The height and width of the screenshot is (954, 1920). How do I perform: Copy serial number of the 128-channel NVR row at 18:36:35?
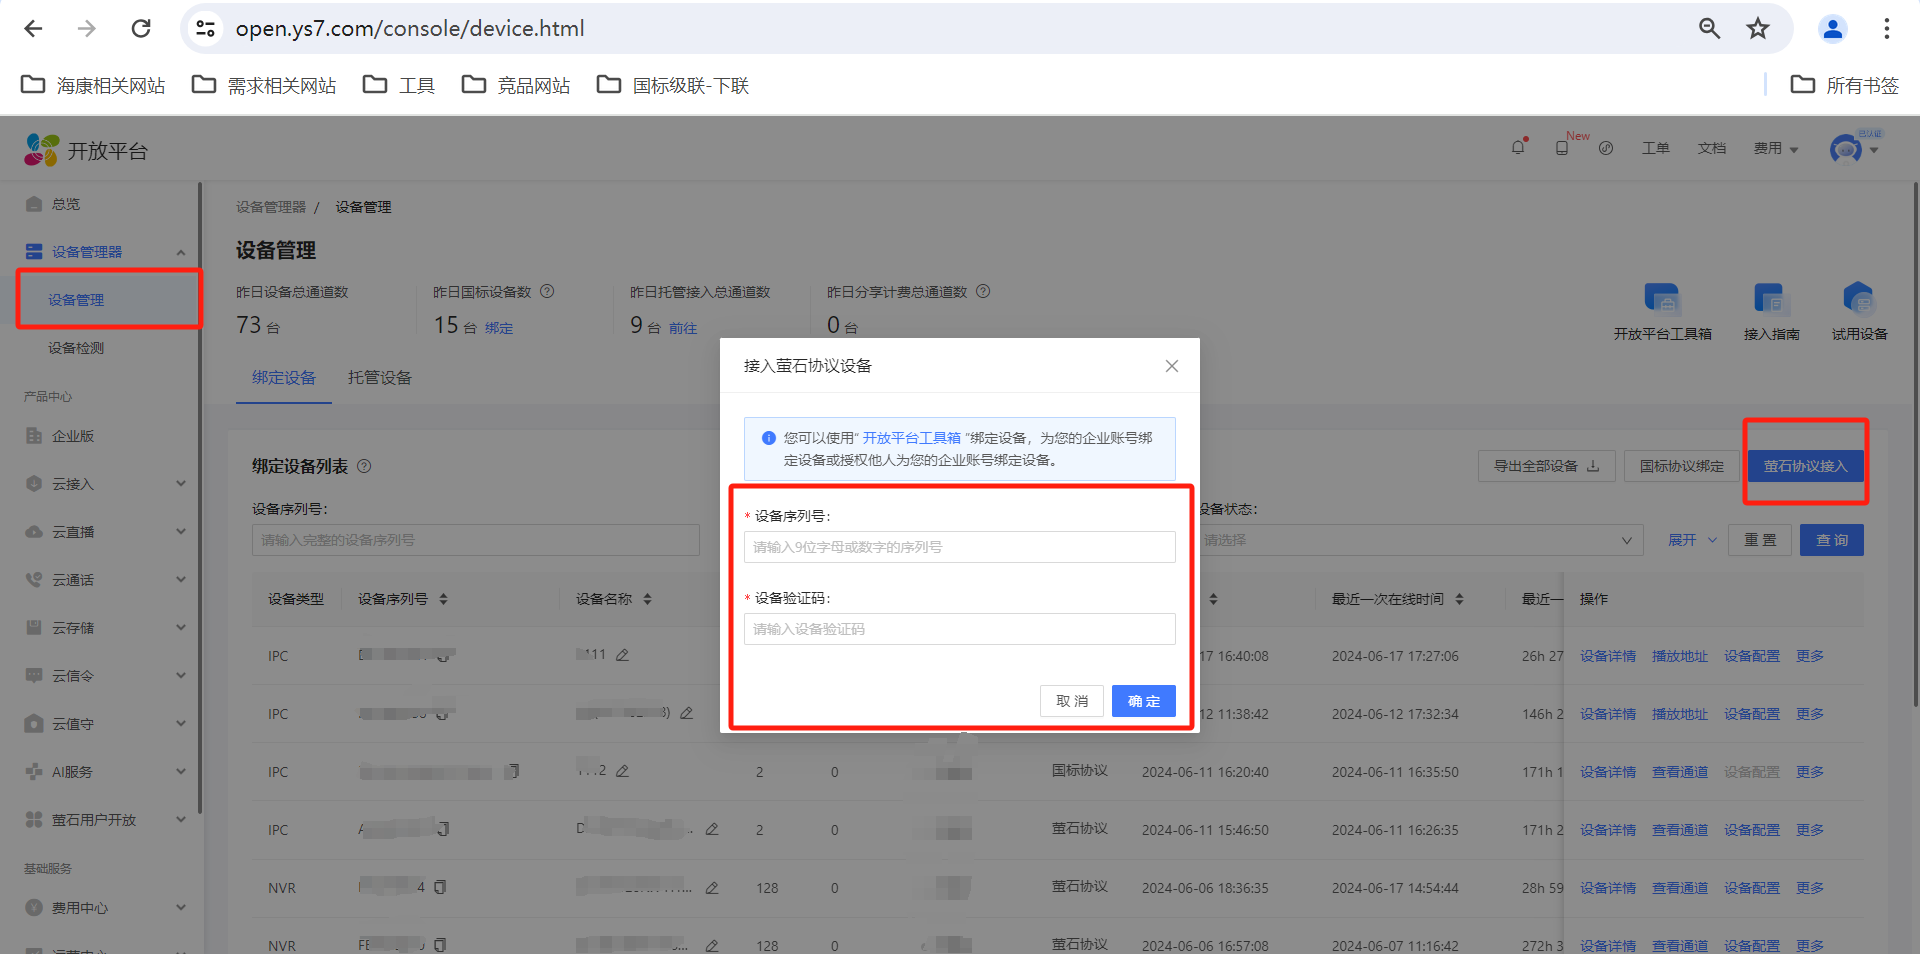(440, 887)
